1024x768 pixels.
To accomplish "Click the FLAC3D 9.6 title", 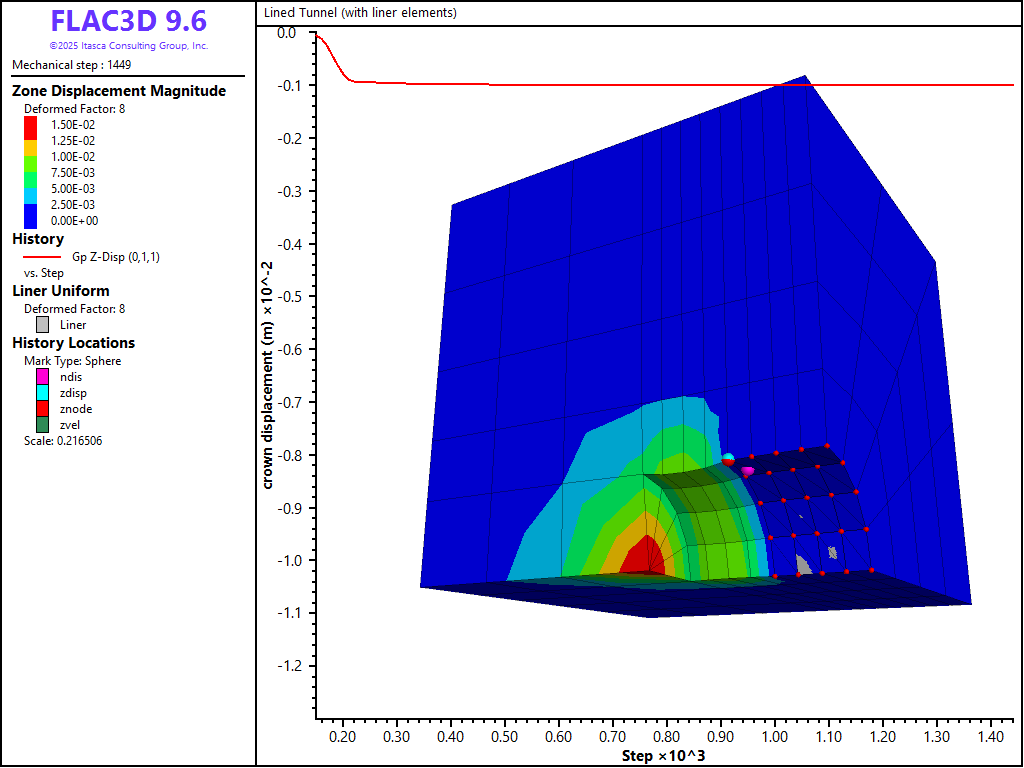I will pos(128,22).
